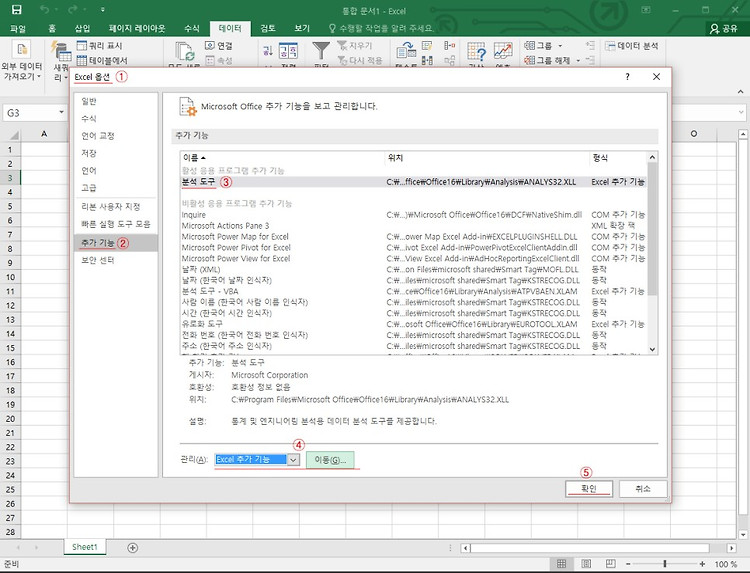This screenshot has height=573, width=750.
Task: Select 추가 기능 category
Action: coord(116,242)
